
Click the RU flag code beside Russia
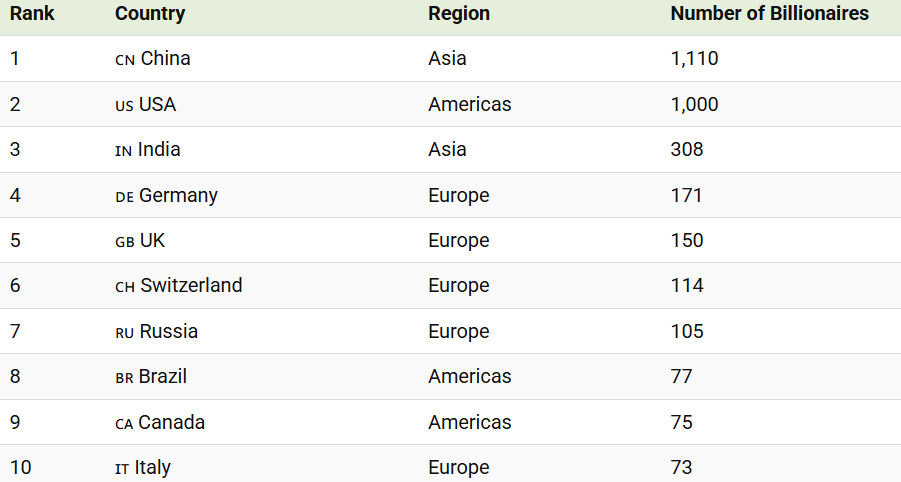pyautogui.click(x=125, y=333)
